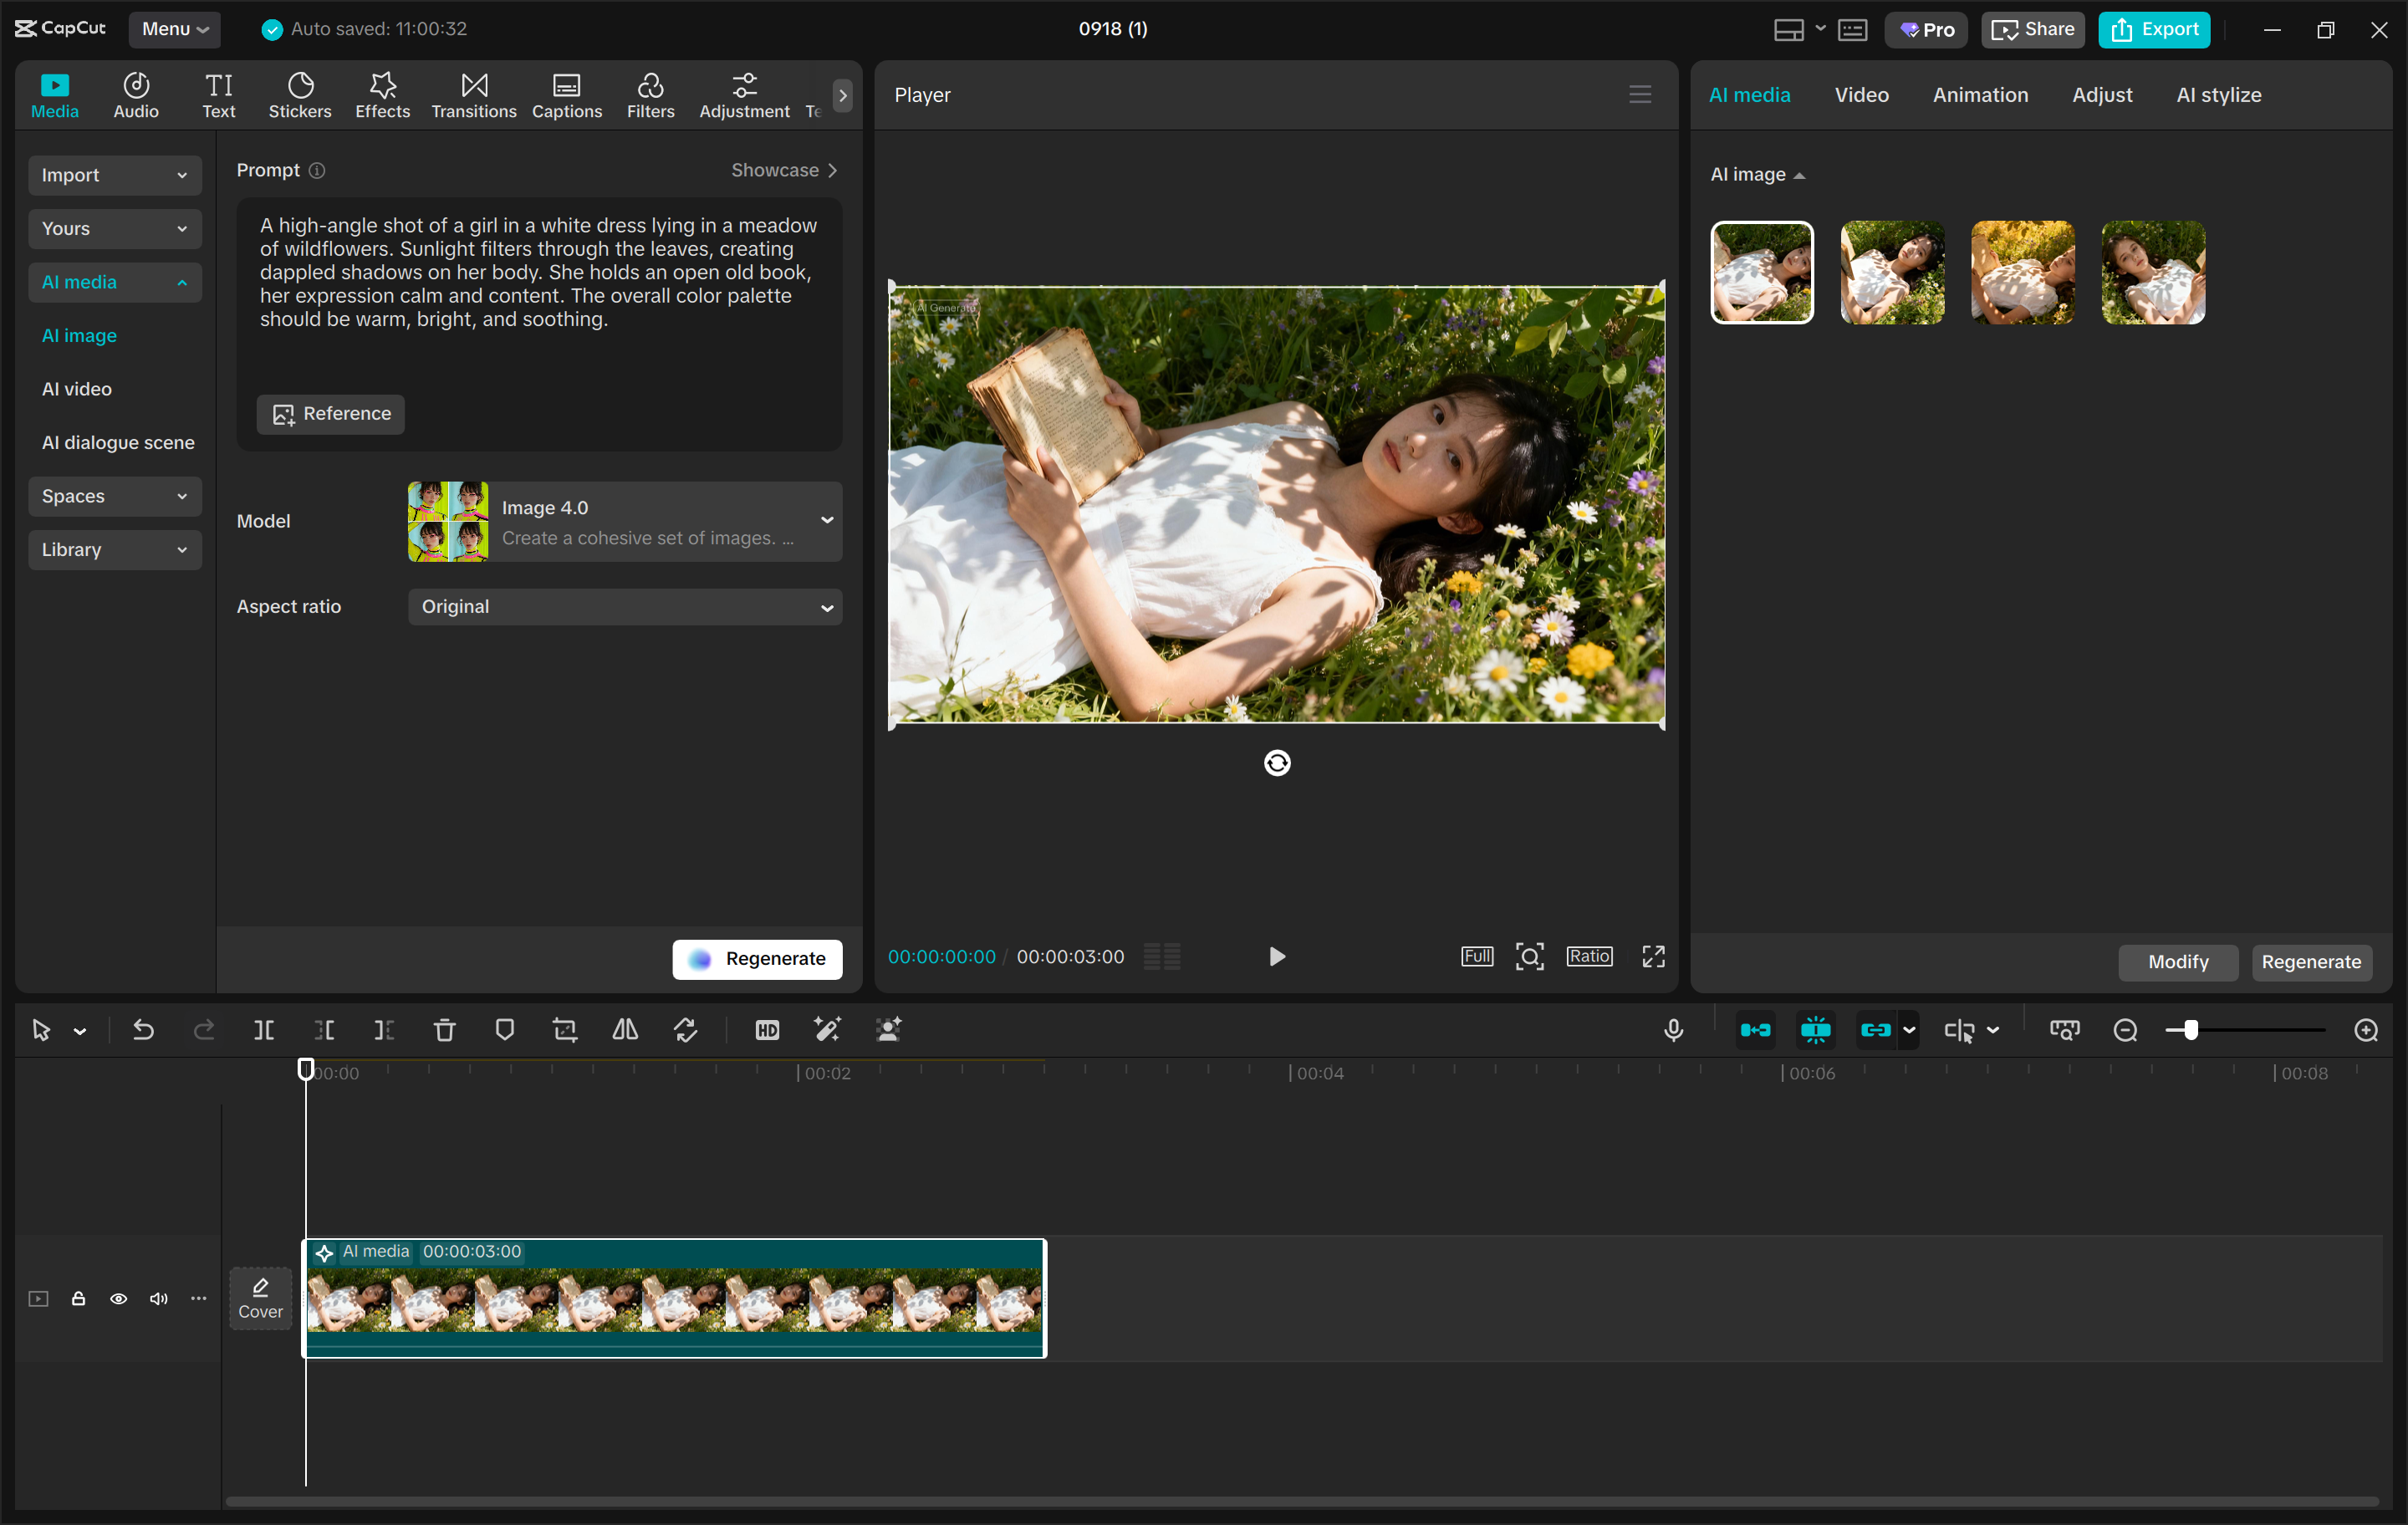Image resolution: width=2408 pixels, height=1525 pixels.
Task: Open the Menu in title bar
Action: point(174,29)
